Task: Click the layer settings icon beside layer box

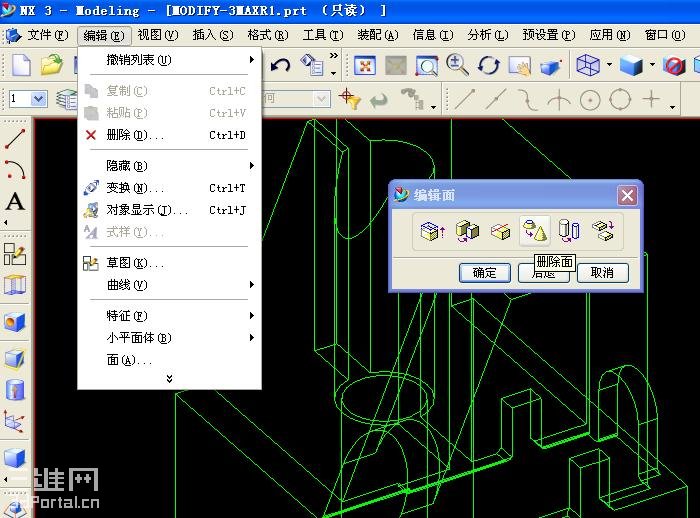Action: pyautogui.click(x=66, y=98)
